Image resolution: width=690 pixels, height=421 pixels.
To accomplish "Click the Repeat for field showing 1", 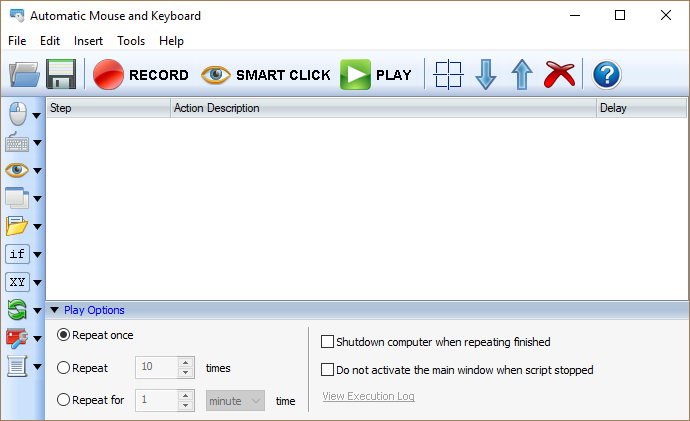I will click(157, 400).
